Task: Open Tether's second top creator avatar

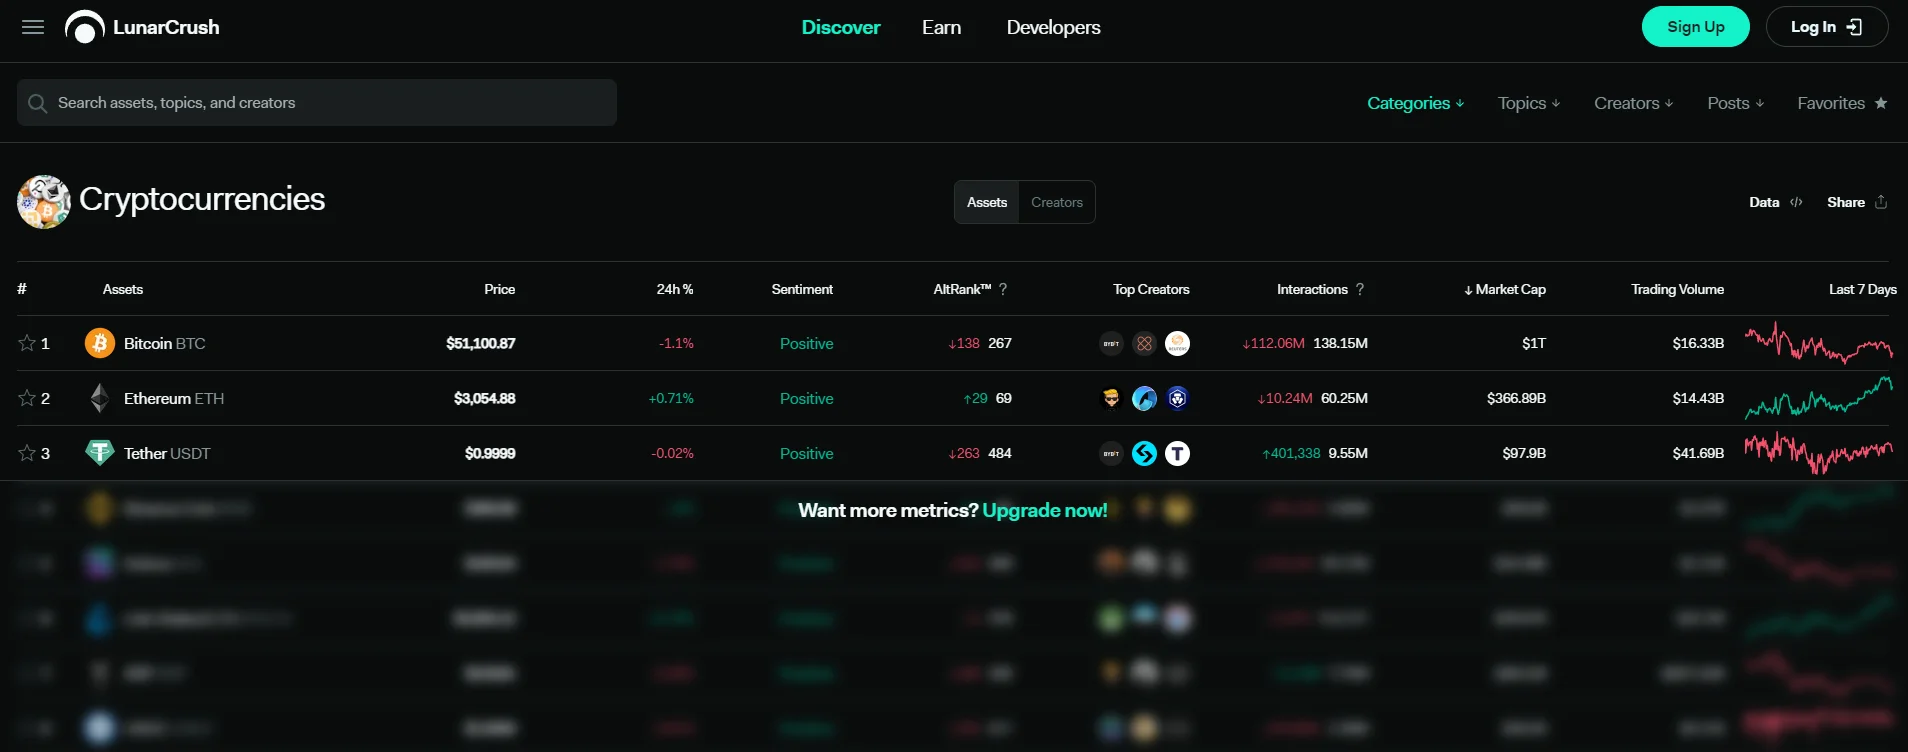Action: 1144,453
